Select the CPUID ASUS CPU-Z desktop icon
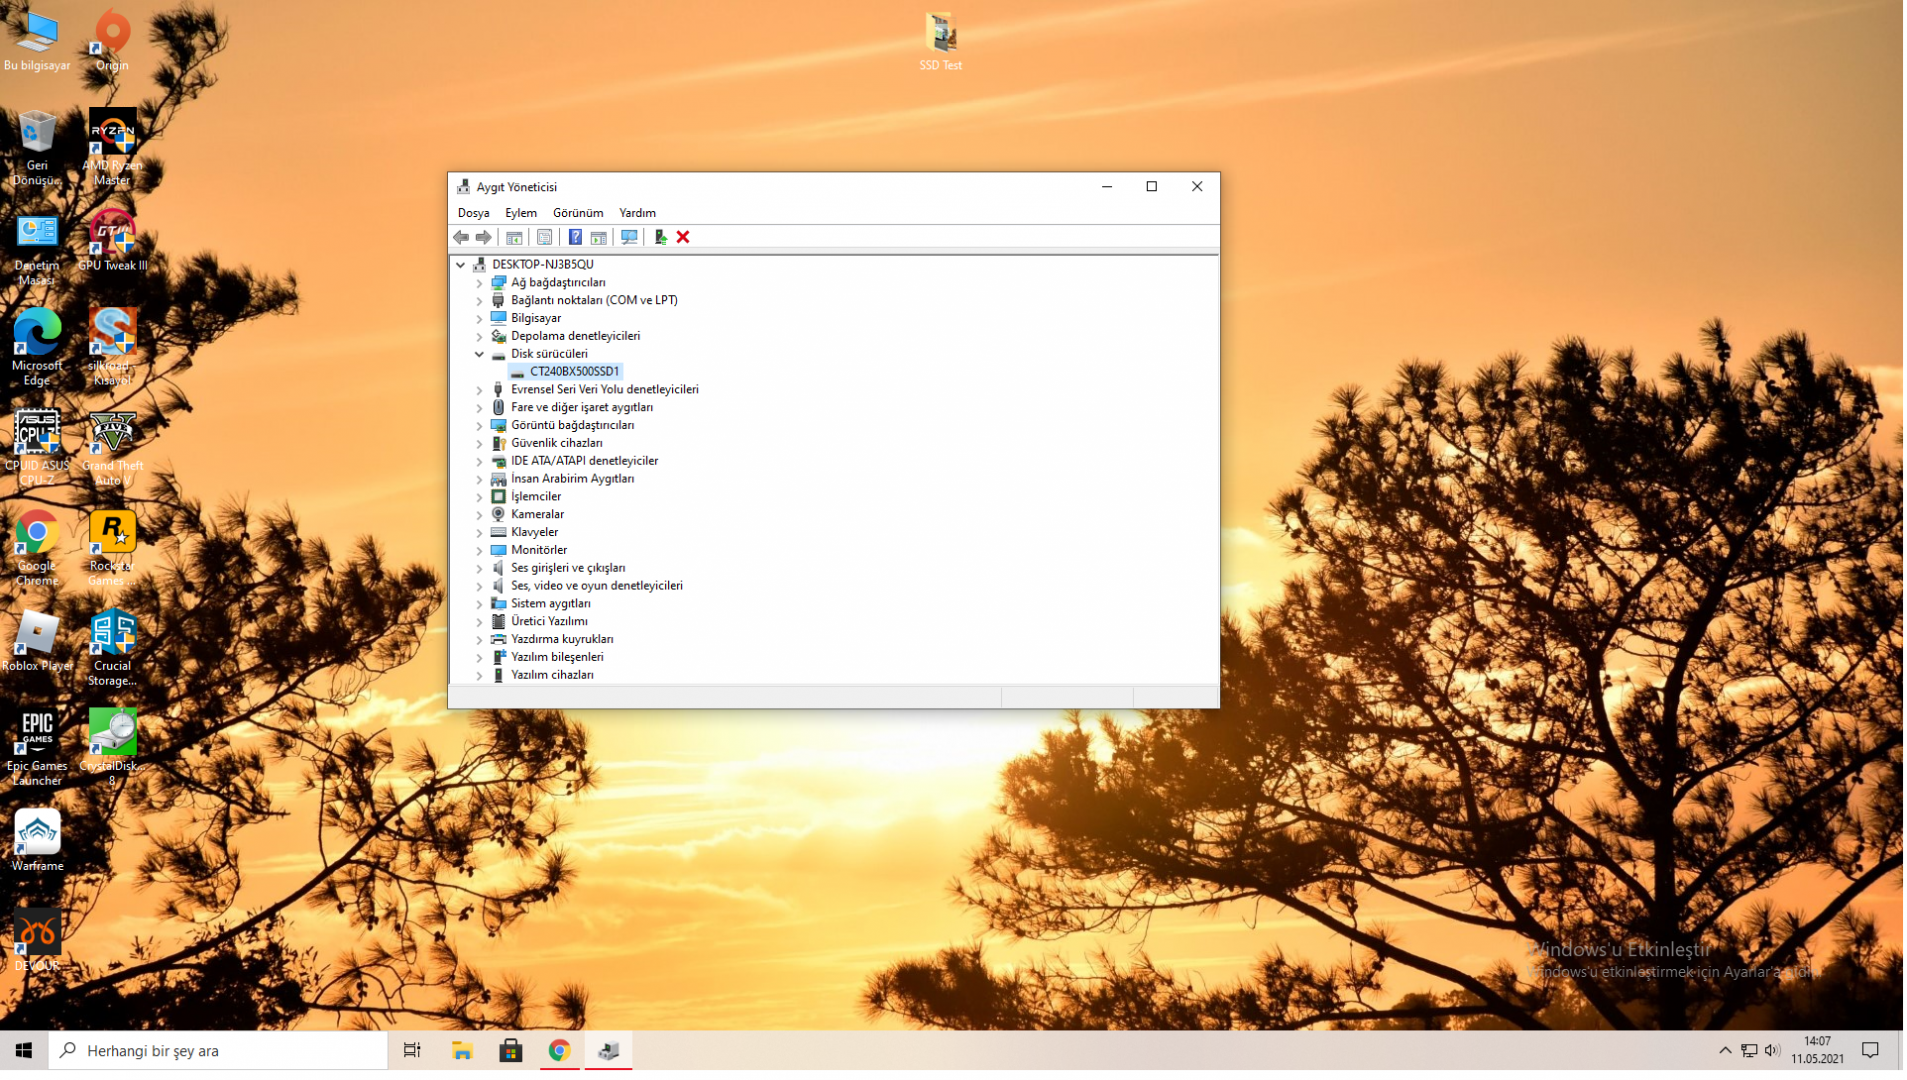Screen dimensions: 1907x1080 (37, 447)
